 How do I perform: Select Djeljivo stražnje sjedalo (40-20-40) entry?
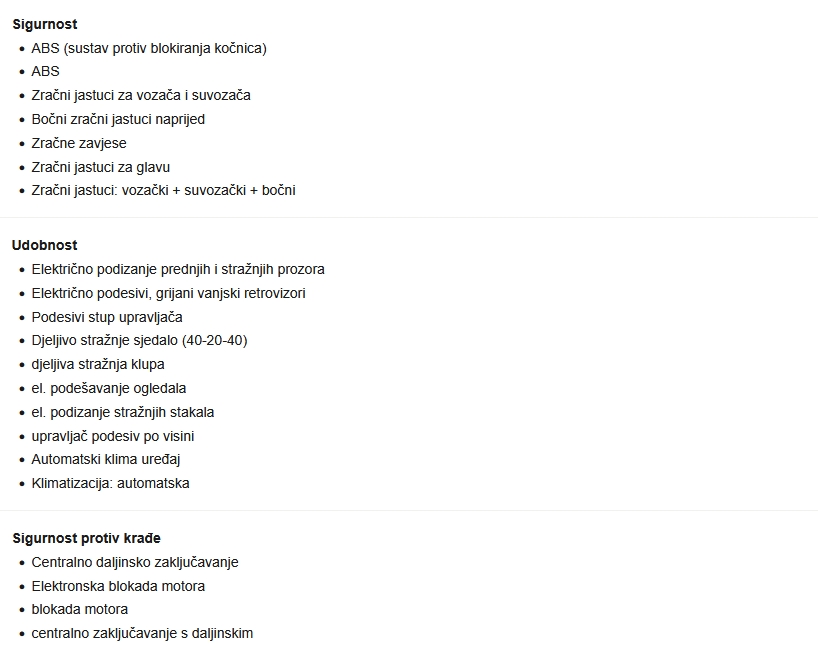(x=139, y=340)
